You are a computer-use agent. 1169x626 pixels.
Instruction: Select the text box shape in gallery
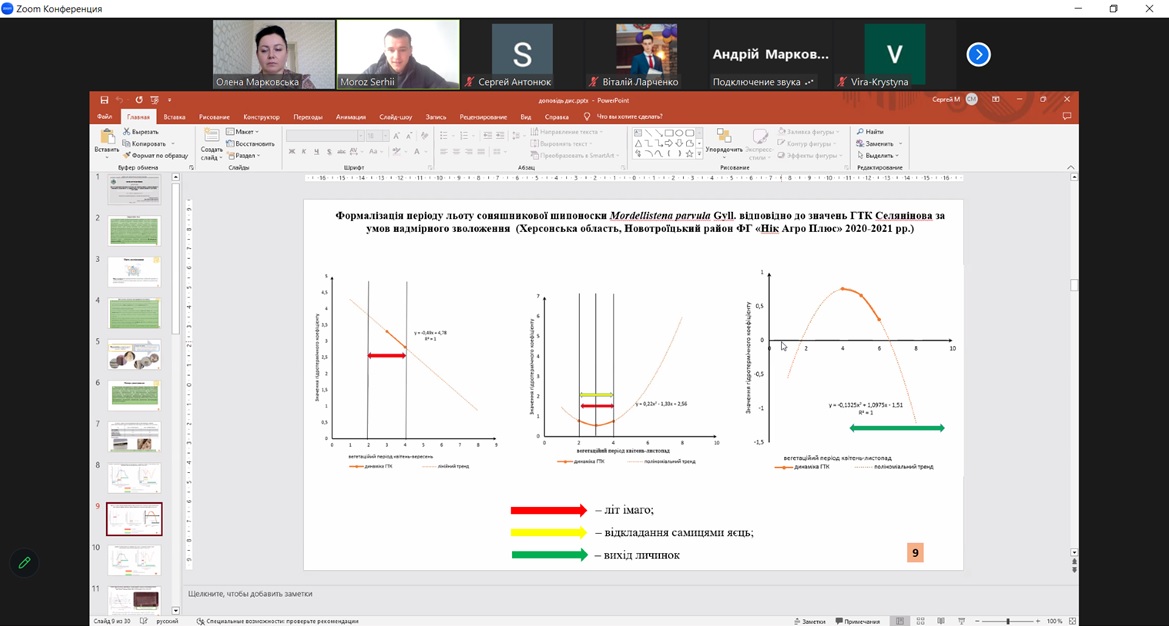click(638, 133)
